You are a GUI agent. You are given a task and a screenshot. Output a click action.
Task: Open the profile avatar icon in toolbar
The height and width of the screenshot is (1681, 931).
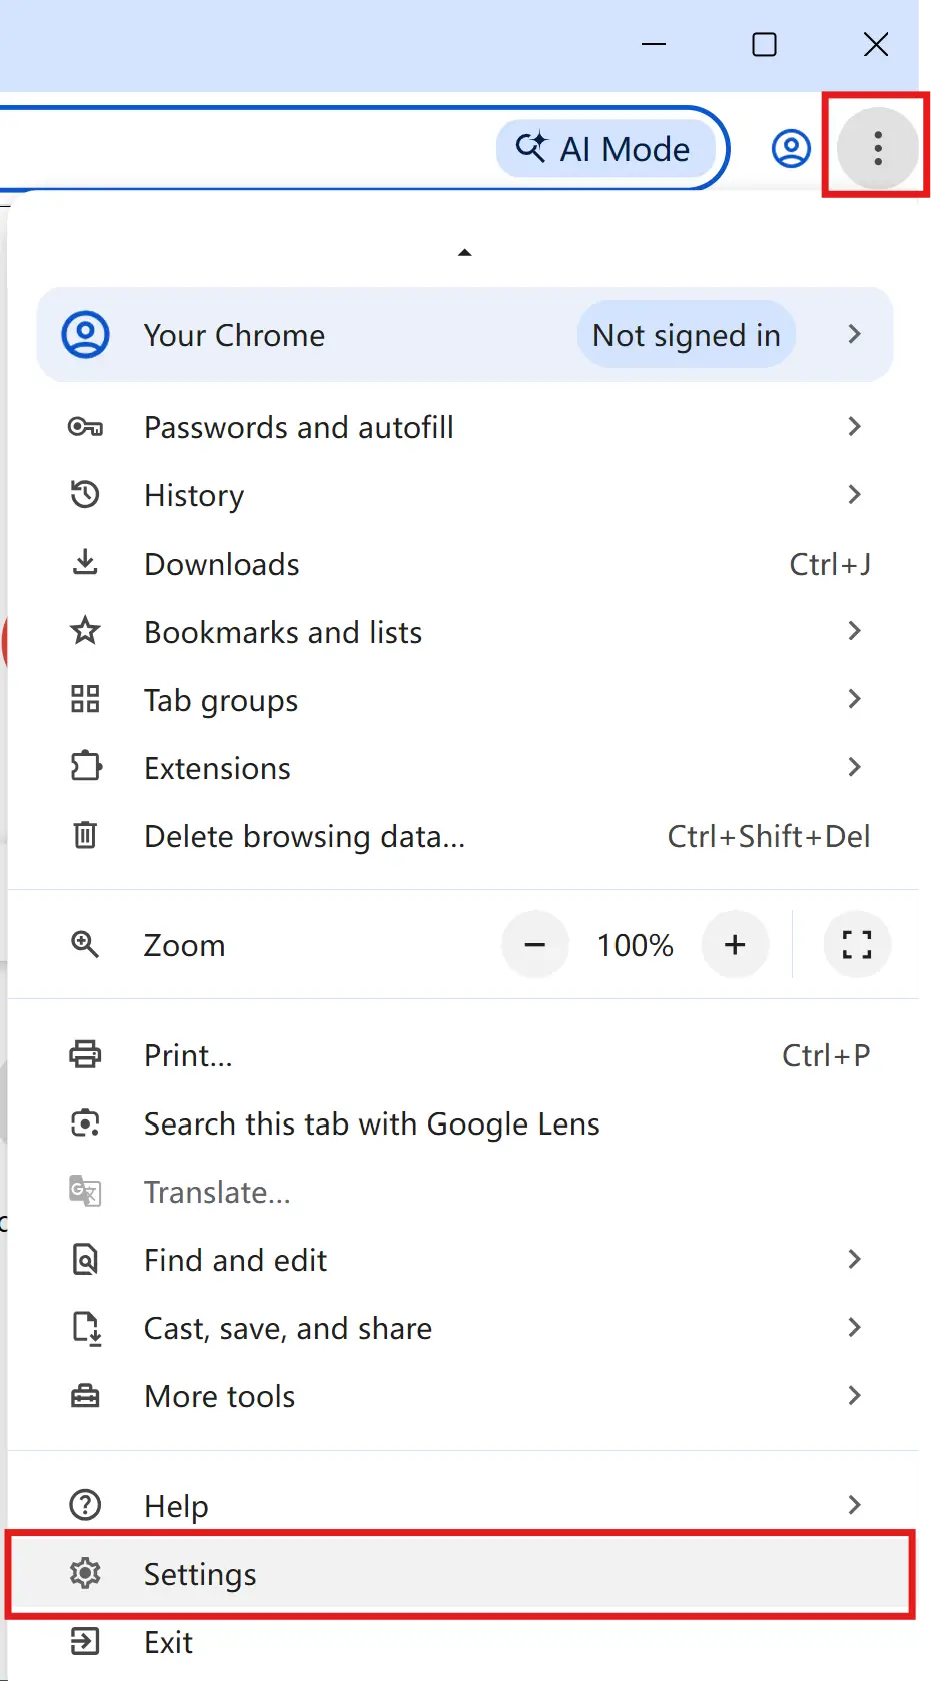(x=790, y=148)
